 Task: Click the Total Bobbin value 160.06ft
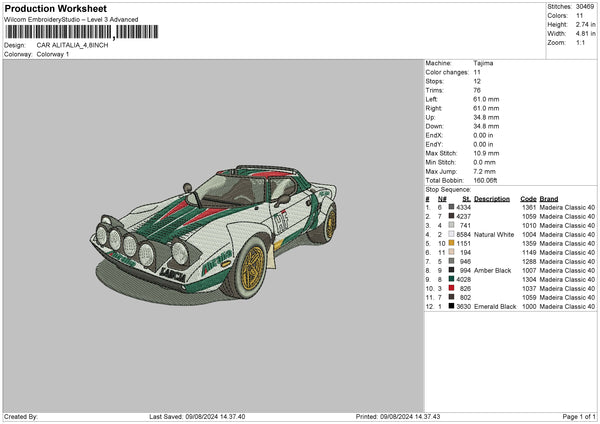click(486, 181)
